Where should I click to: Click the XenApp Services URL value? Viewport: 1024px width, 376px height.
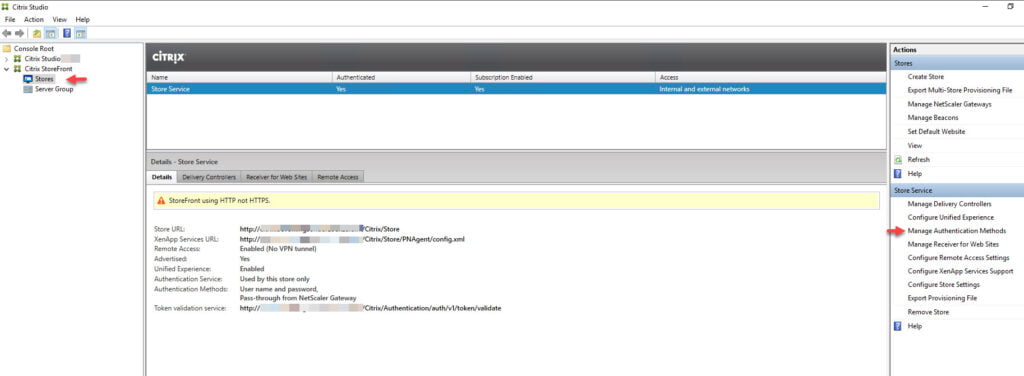tap(352, 240)
